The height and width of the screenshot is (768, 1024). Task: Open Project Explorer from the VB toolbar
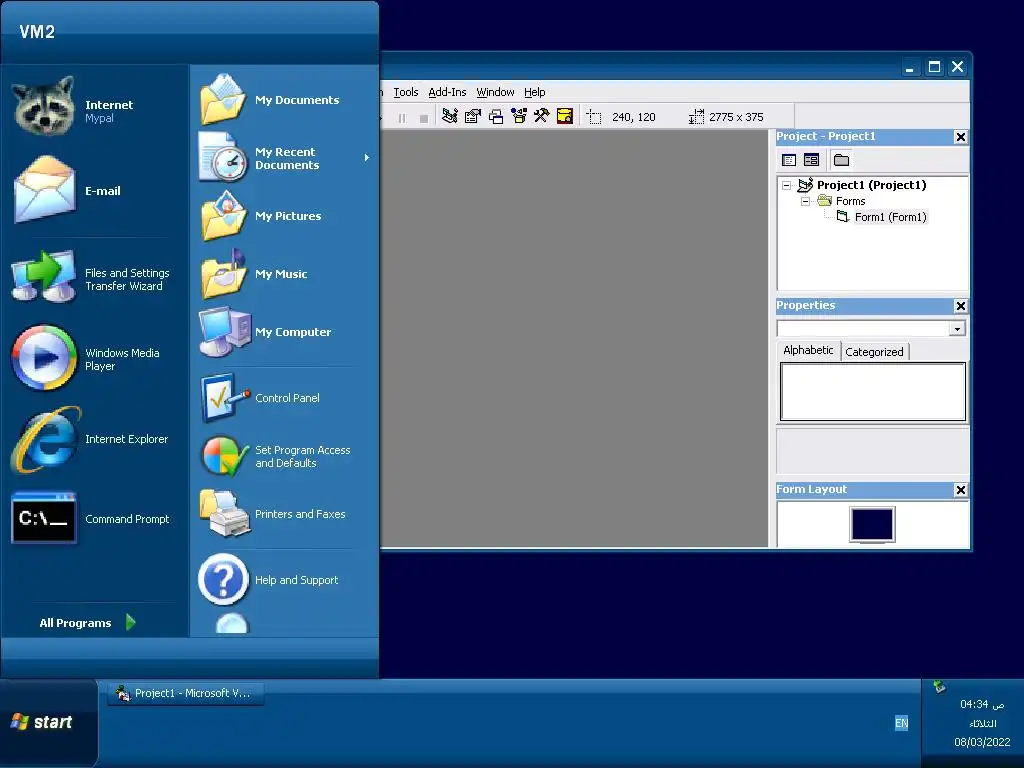449,116
